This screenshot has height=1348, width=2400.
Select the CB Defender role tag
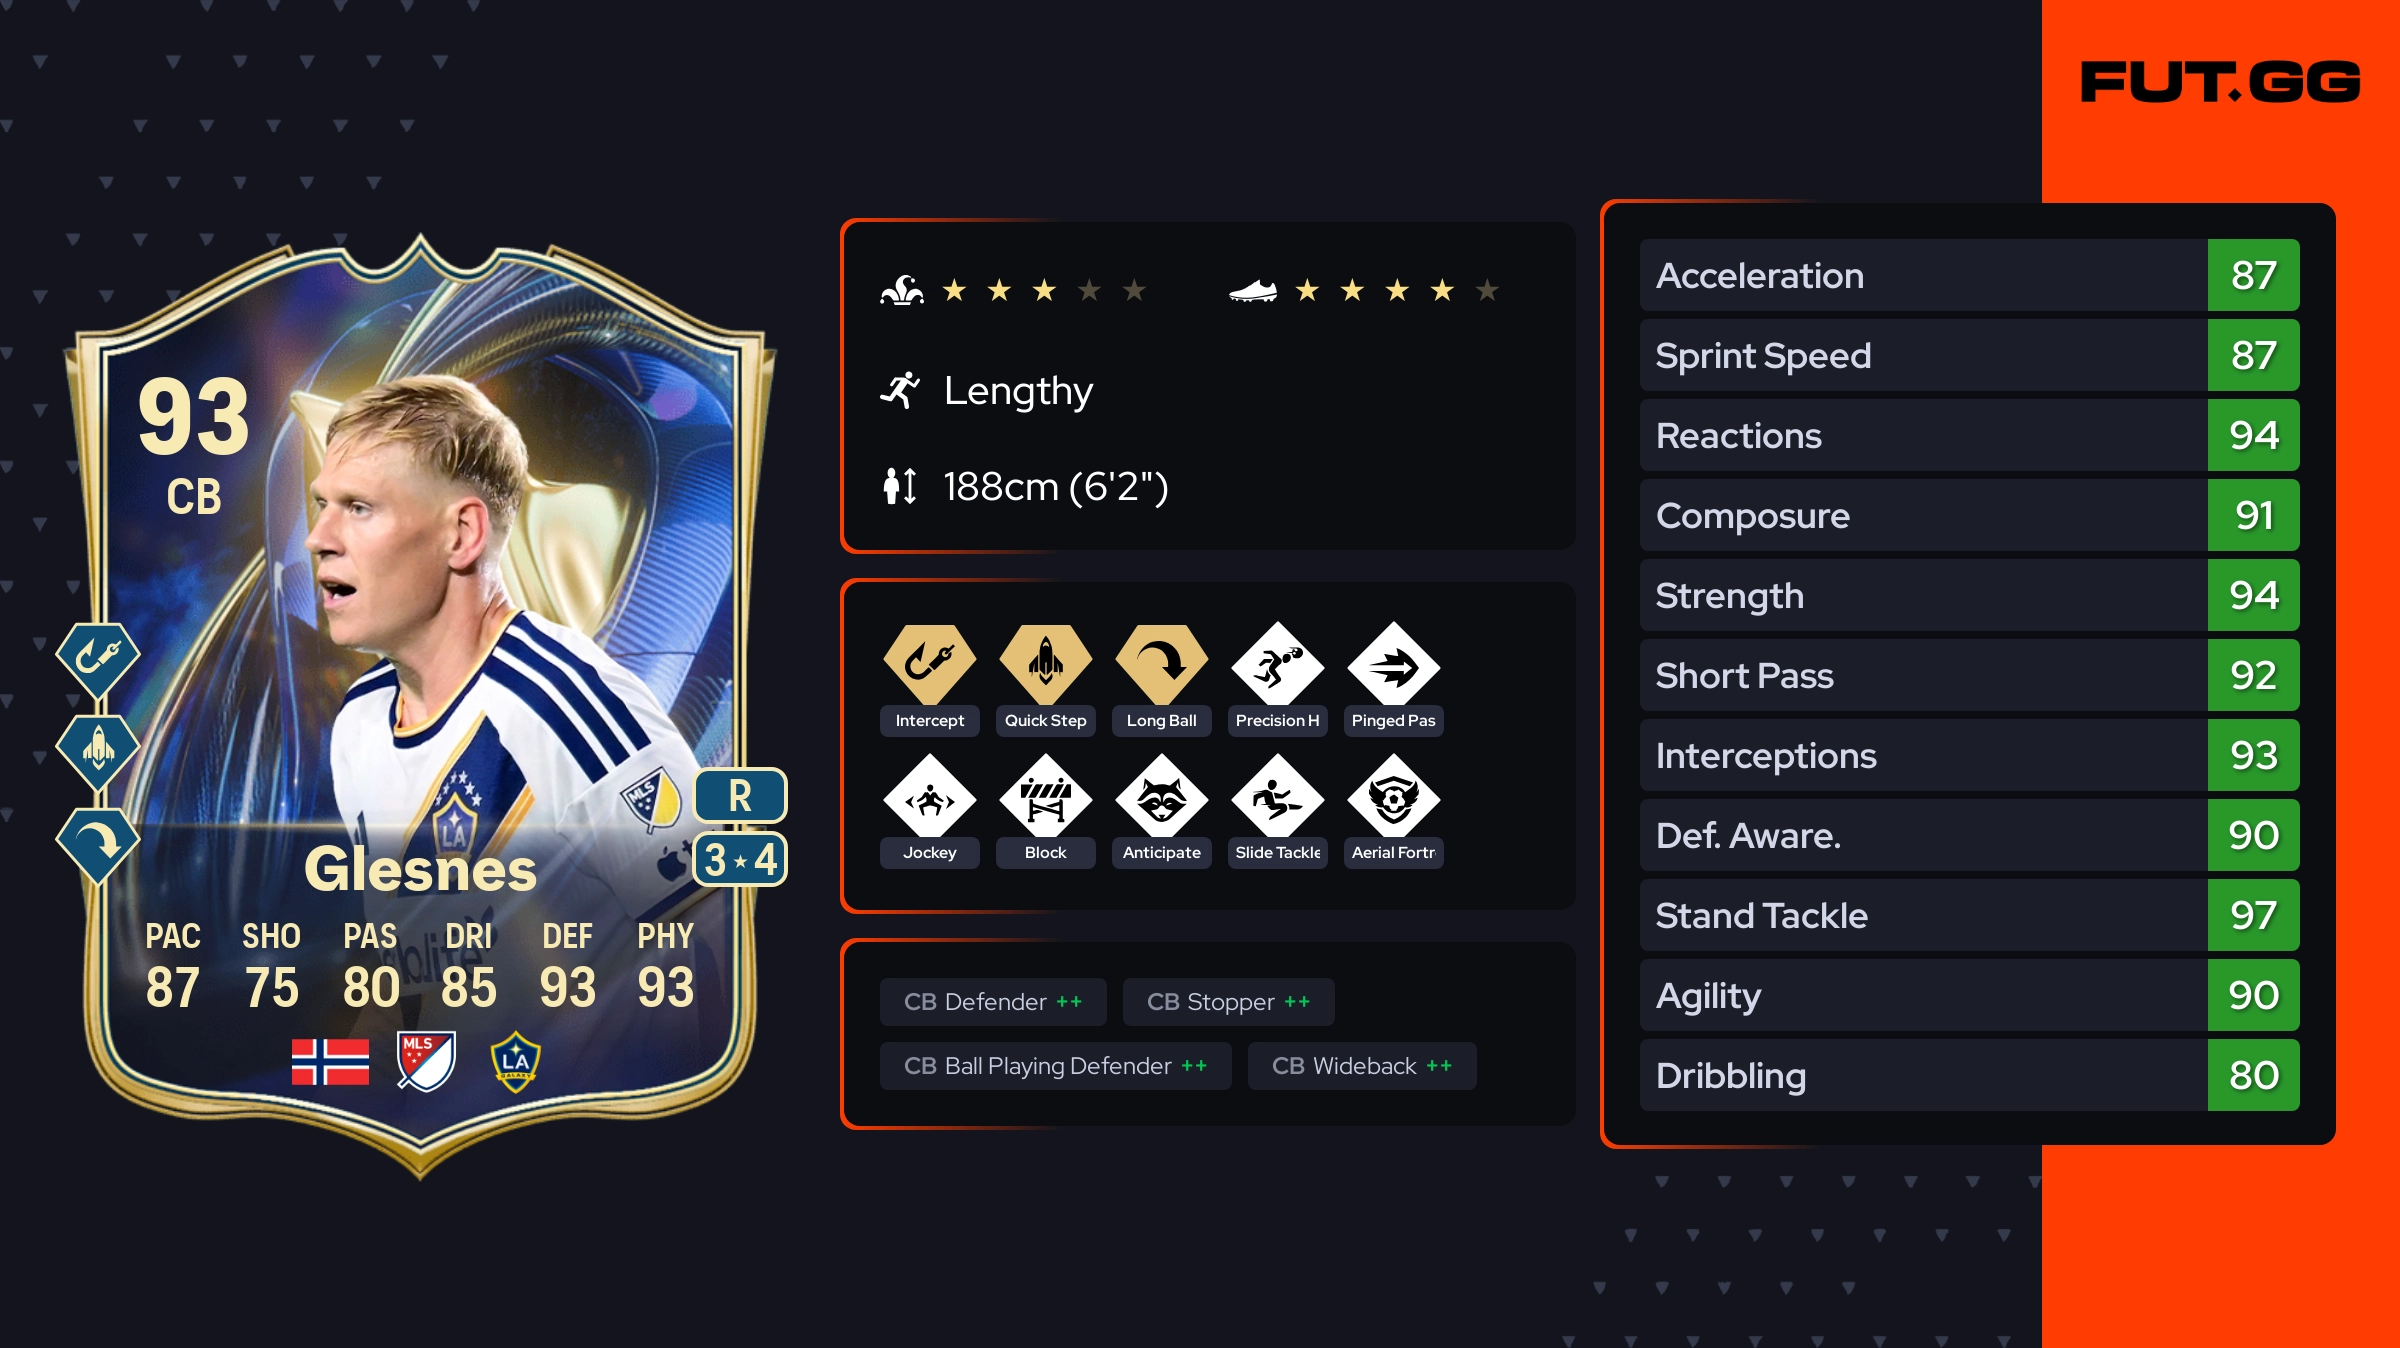click(993, 1002)
